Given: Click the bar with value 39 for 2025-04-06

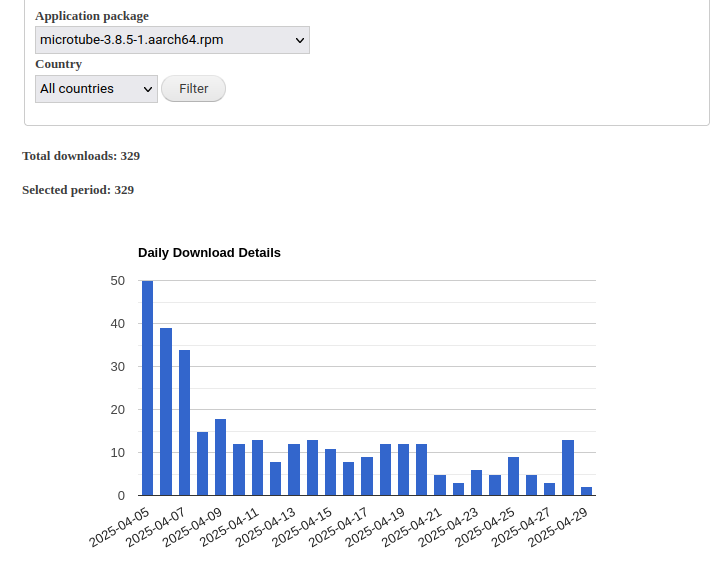Looking at the screenshot, I should [x=166, y=412].
